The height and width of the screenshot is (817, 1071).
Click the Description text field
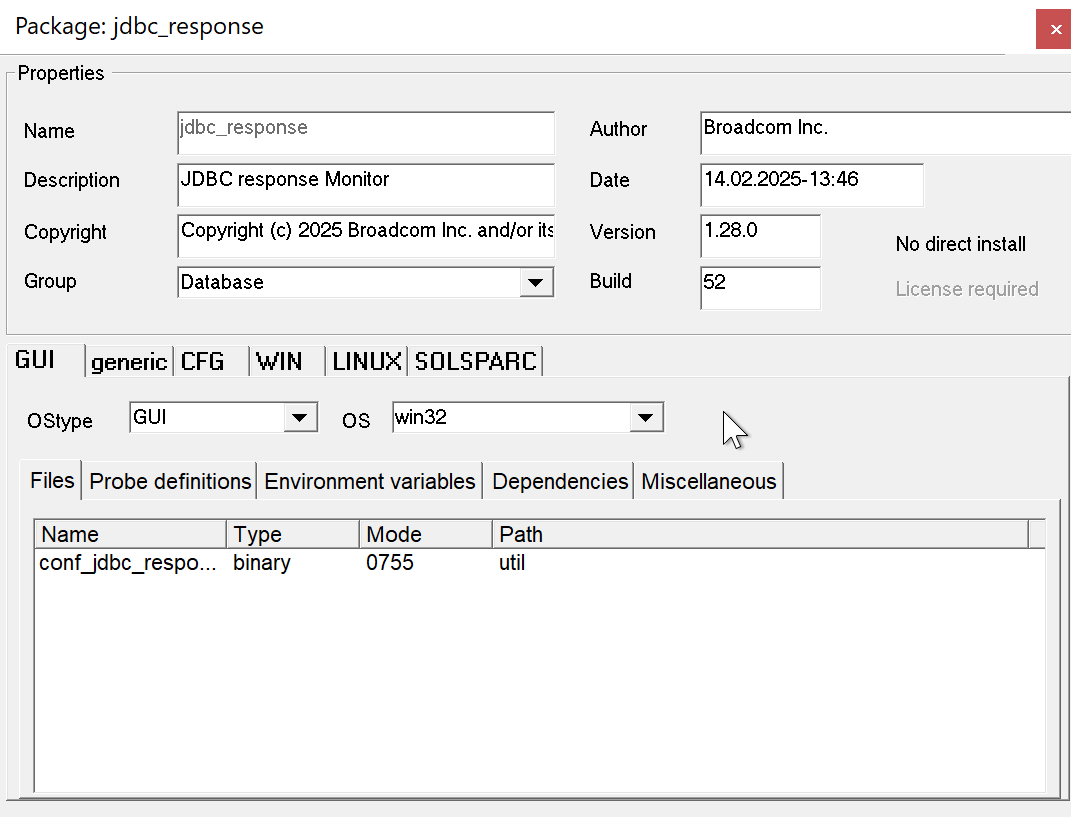366,184
